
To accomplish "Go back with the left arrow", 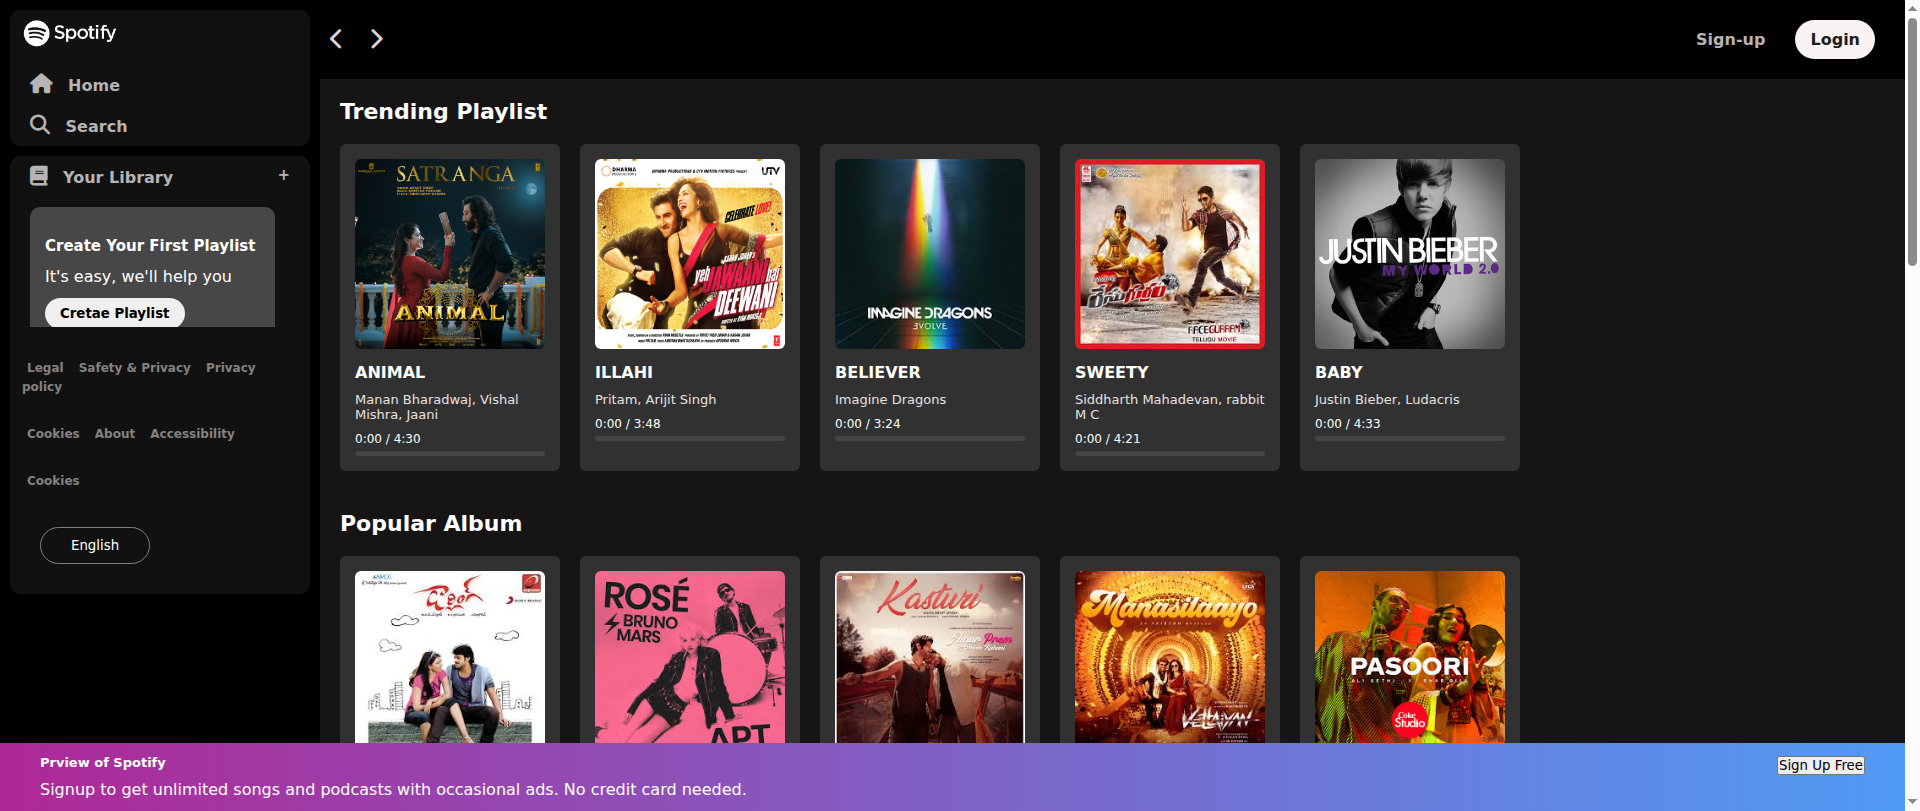I will coord(336,39).
